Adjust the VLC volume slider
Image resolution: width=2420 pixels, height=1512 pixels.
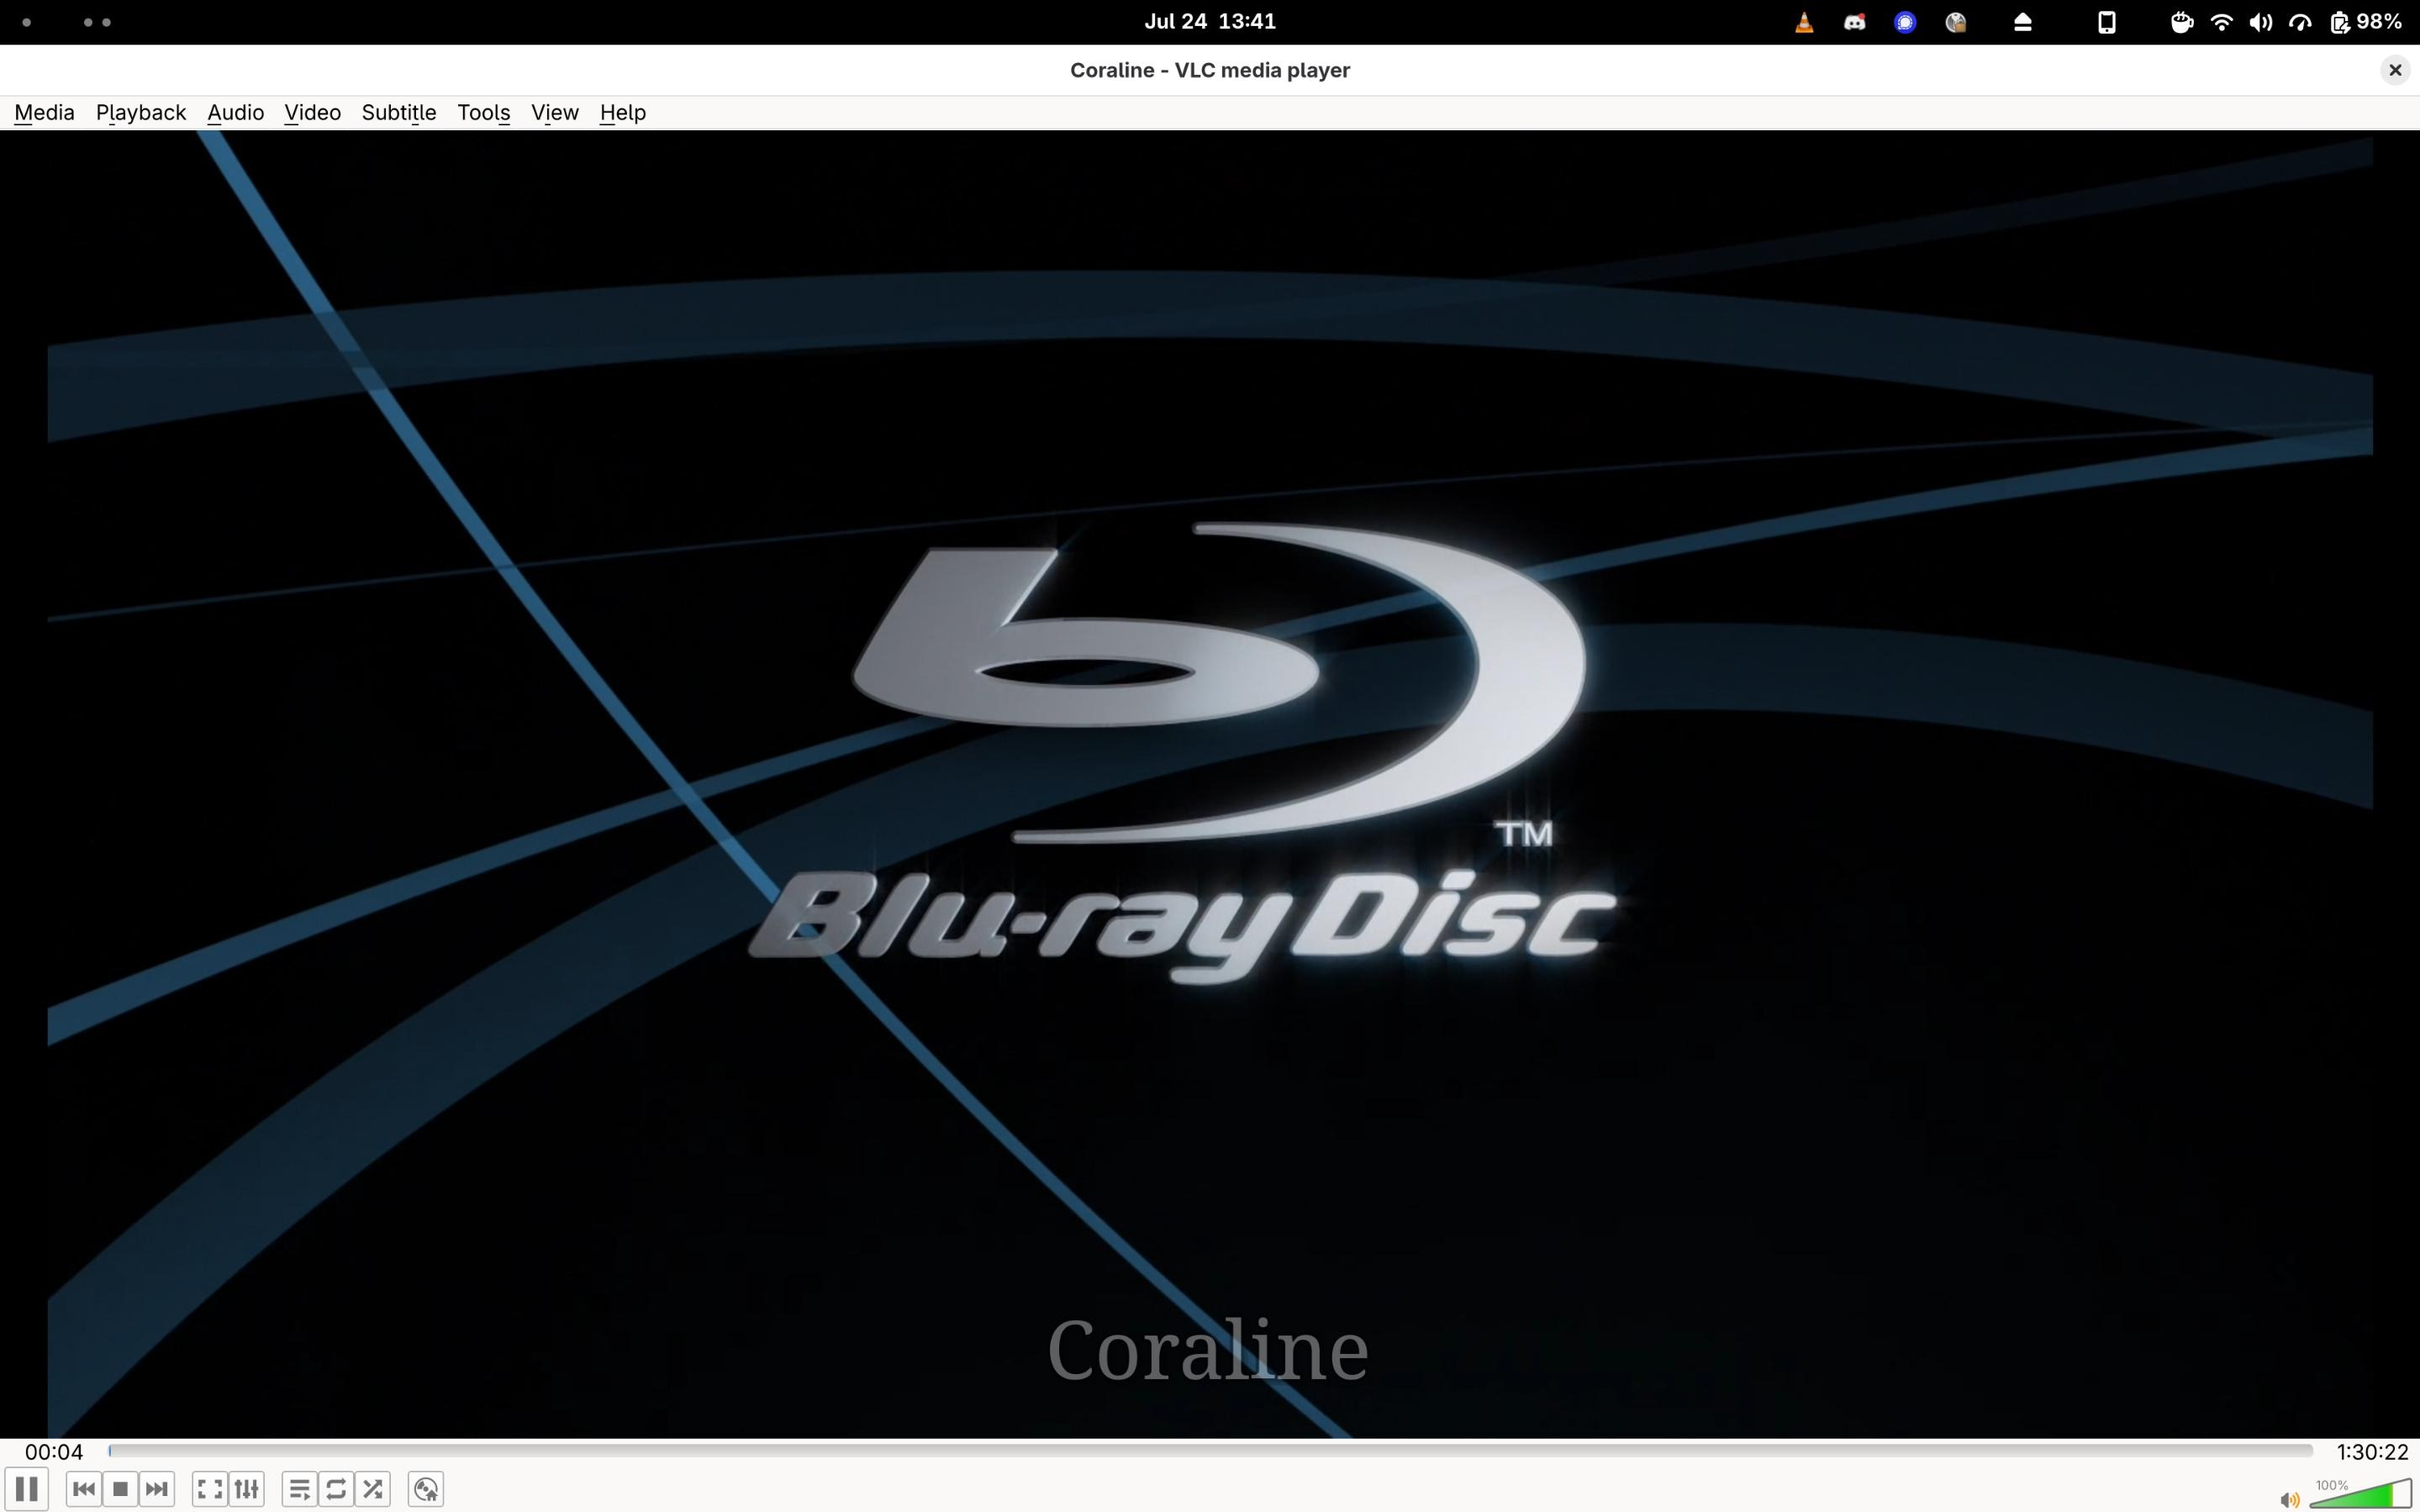(x=2361, y=1493)
